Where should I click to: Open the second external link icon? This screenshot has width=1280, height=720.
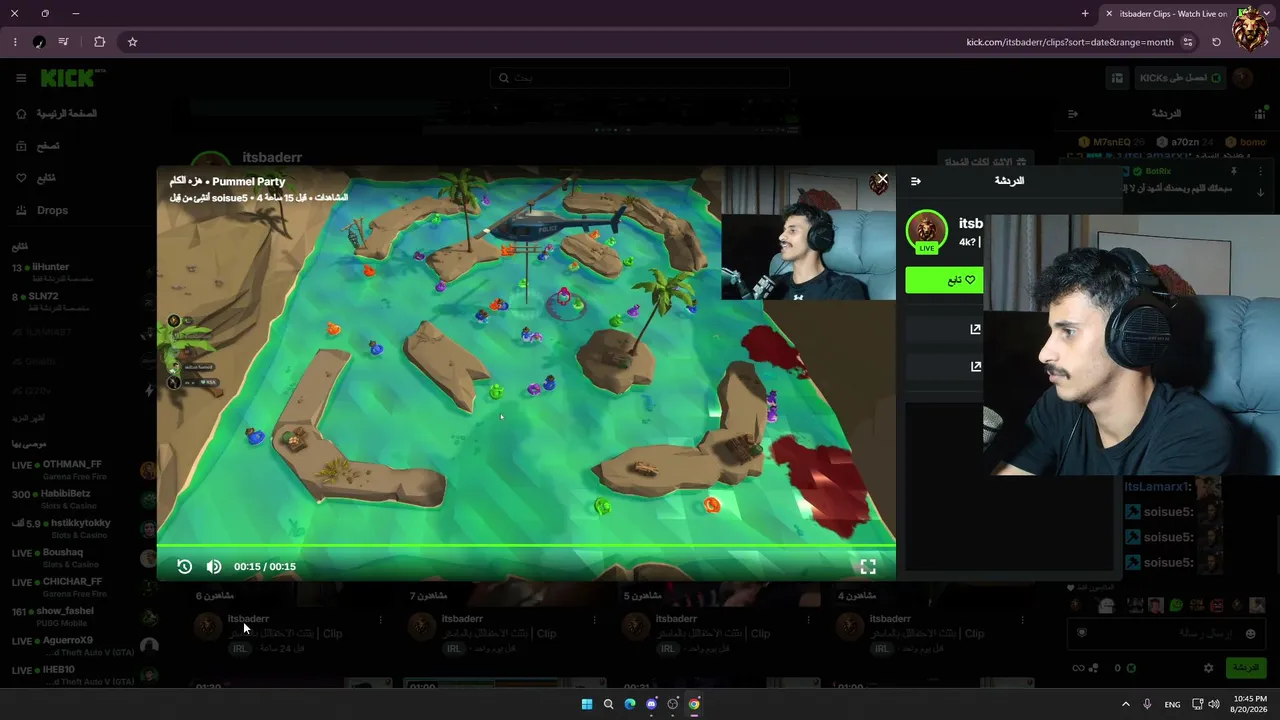coord(976,366)
